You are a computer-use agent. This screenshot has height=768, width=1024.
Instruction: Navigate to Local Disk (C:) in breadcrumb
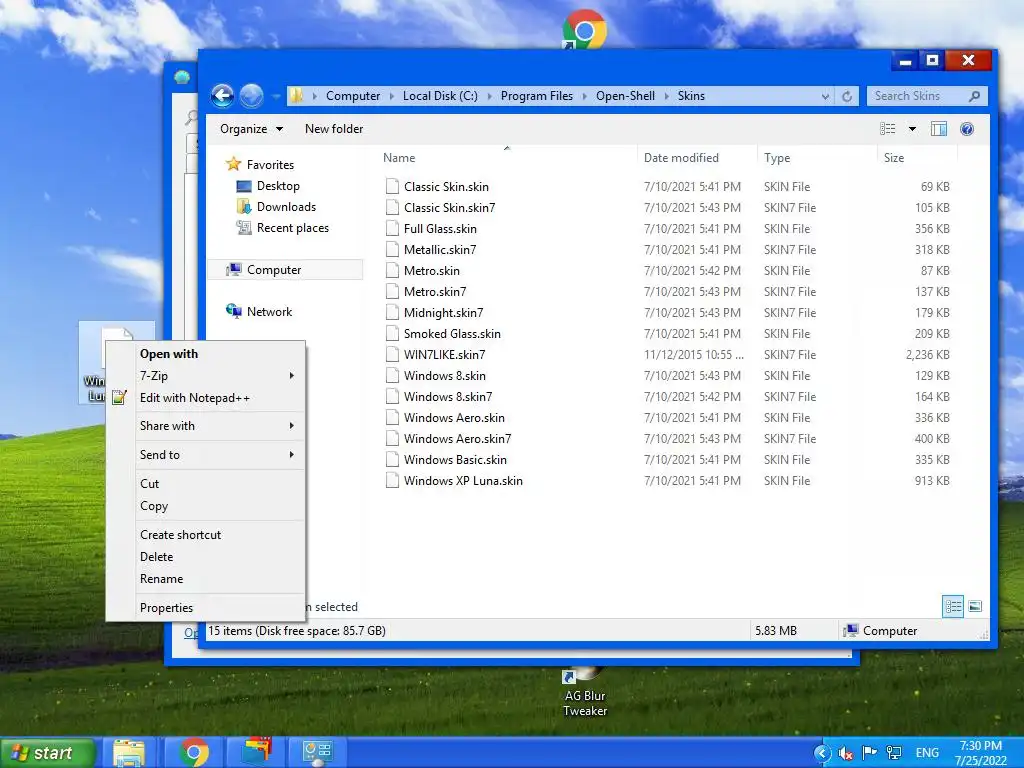click(440, 96)
